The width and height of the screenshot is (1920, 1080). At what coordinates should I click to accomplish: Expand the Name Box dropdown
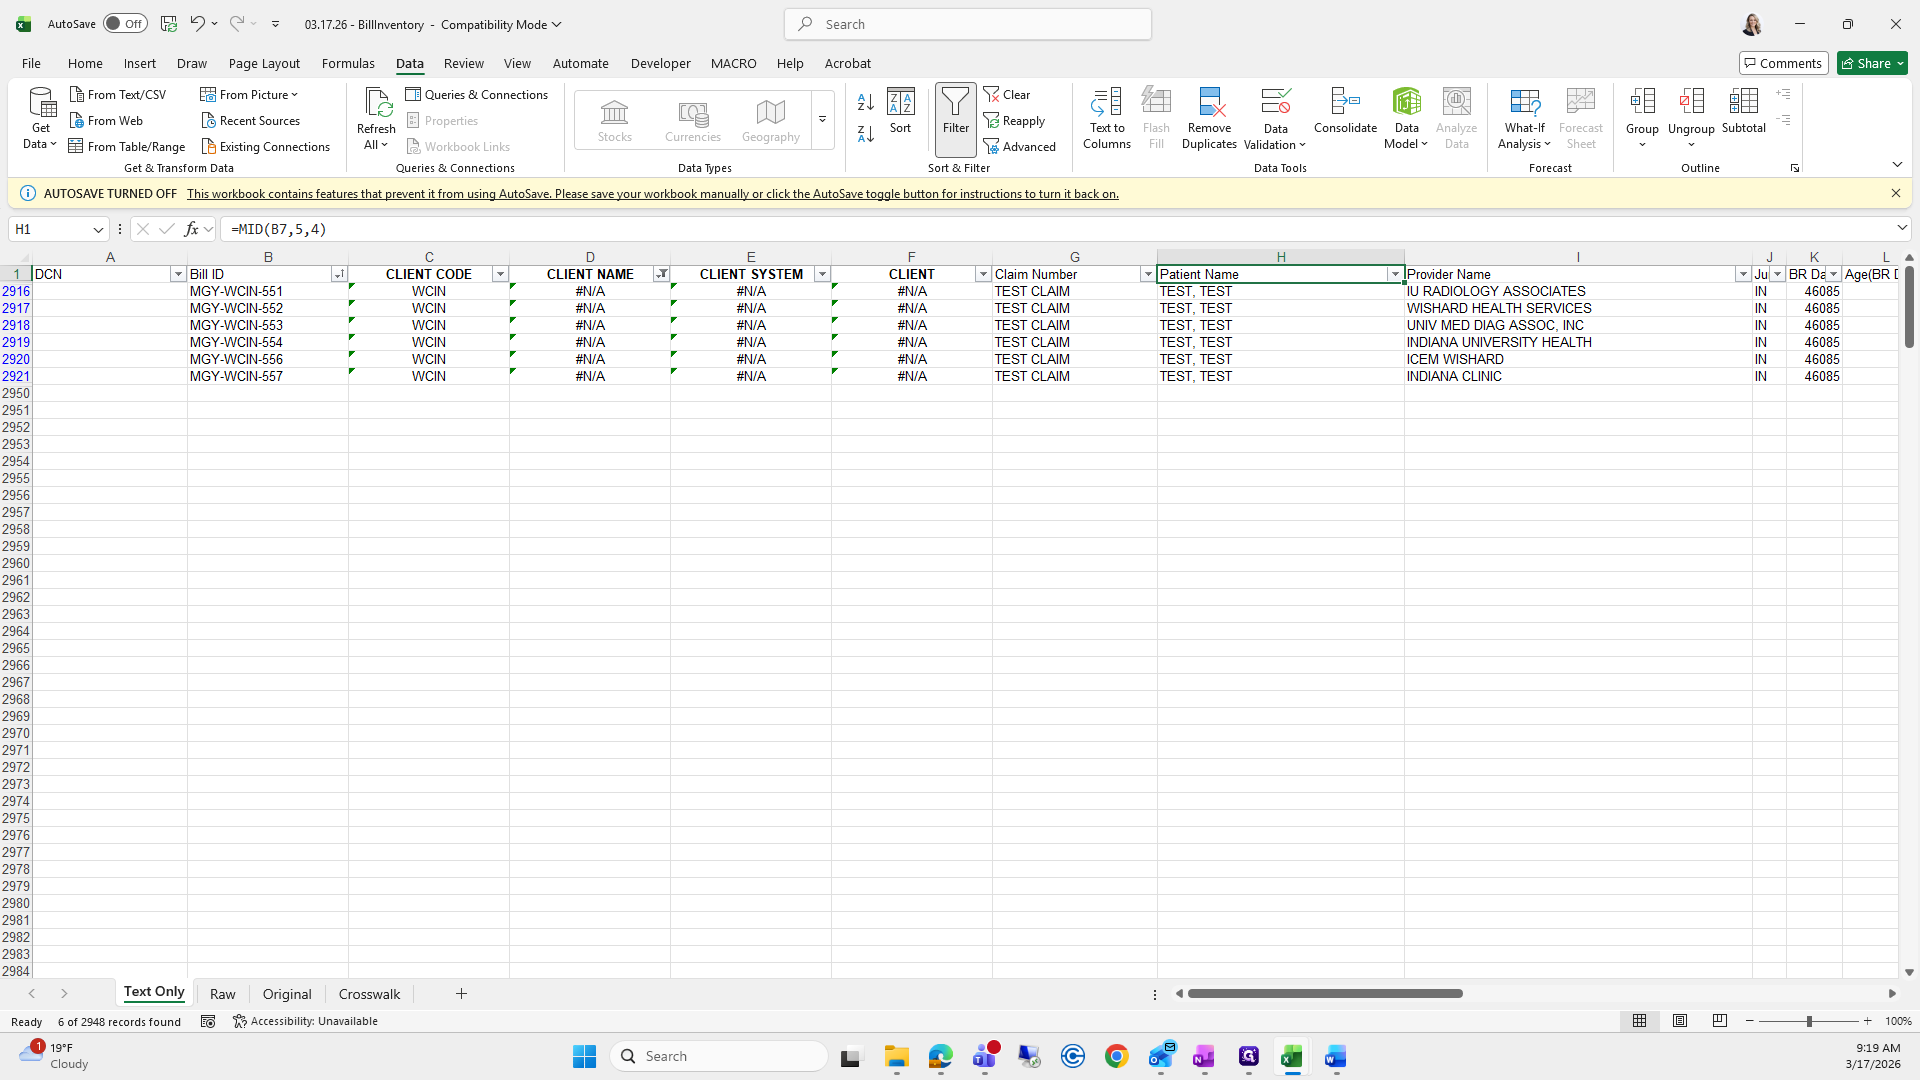pos(98,230)
